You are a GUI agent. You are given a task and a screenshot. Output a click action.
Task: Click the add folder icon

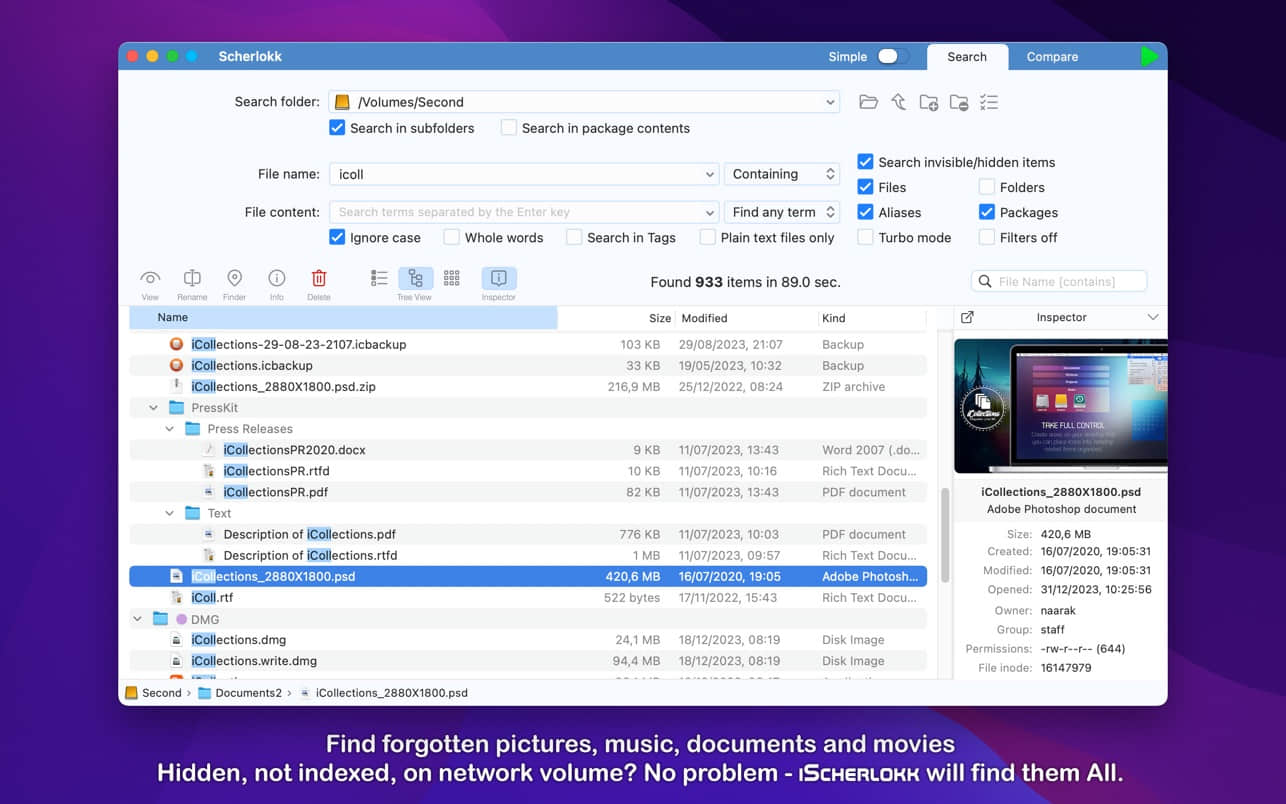point(928,102)
